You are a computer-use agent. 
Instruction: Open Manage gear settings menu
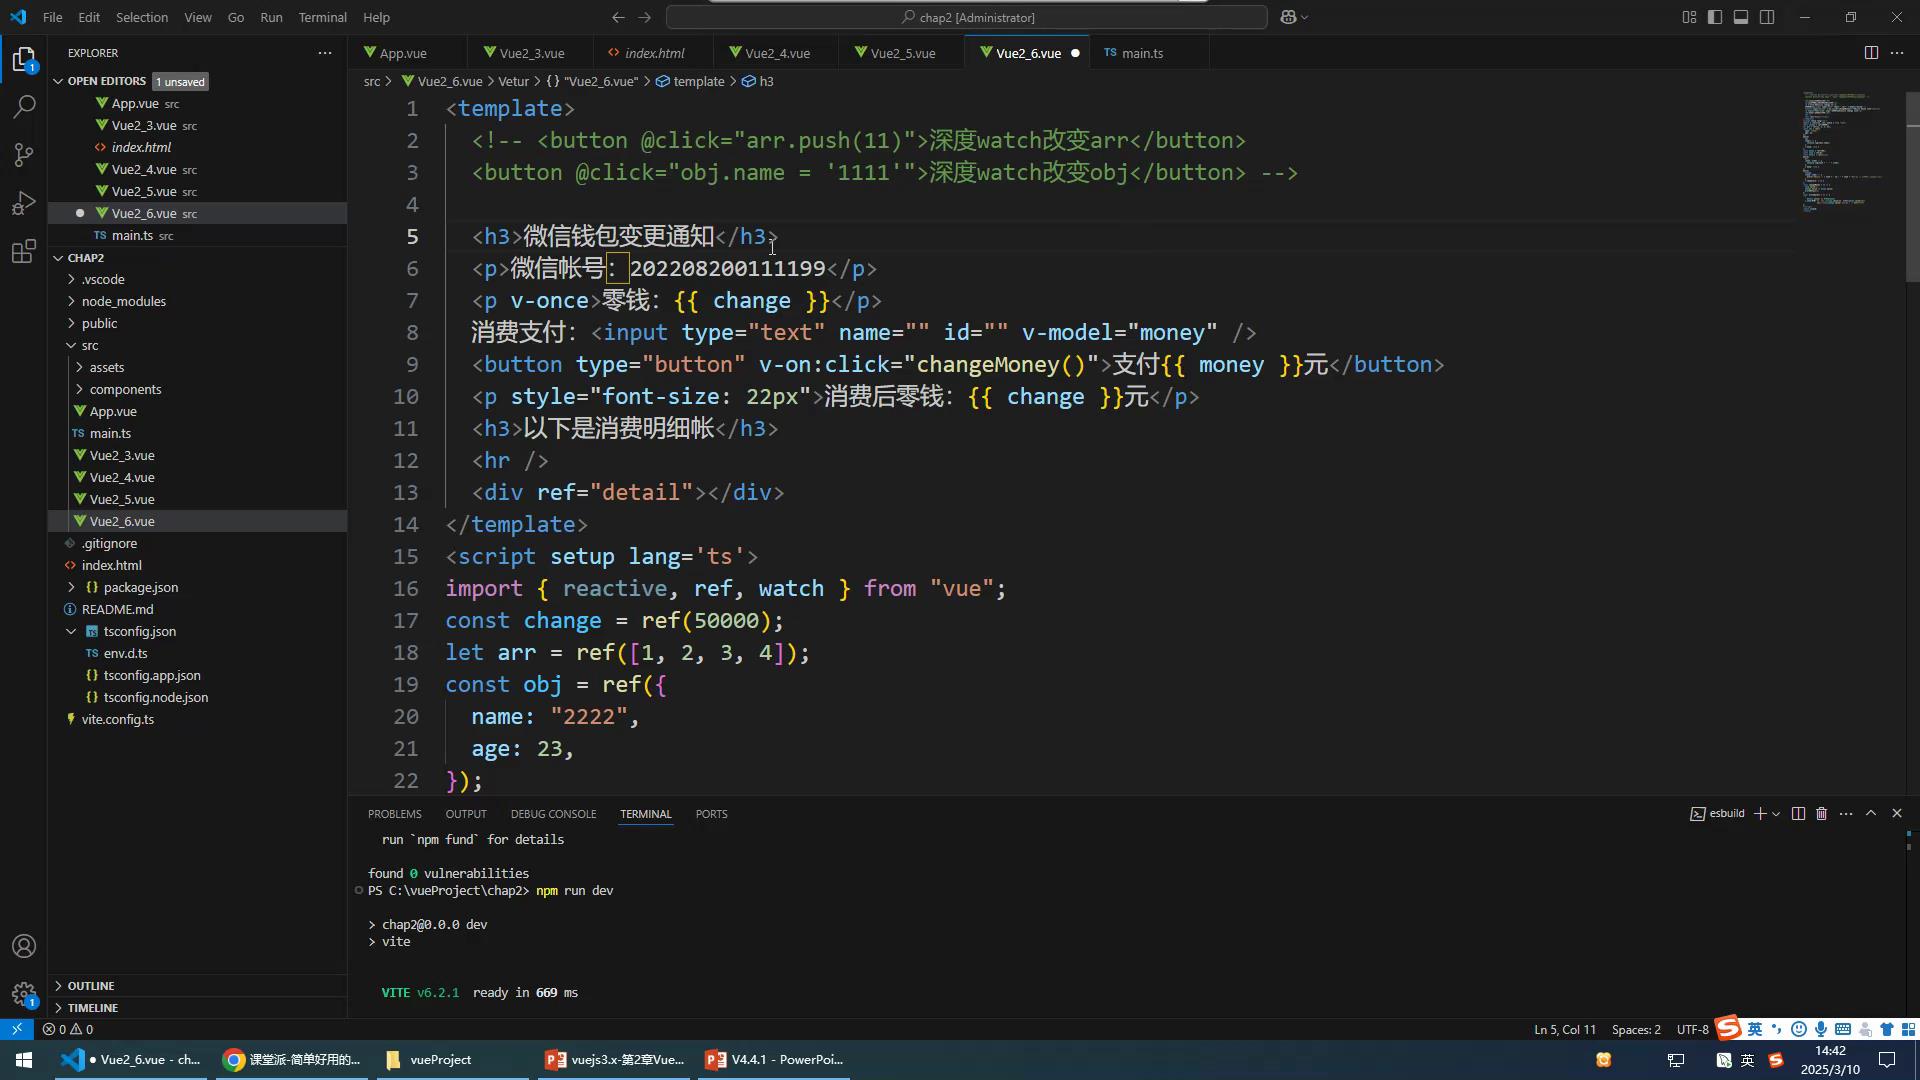click(24, 994)
